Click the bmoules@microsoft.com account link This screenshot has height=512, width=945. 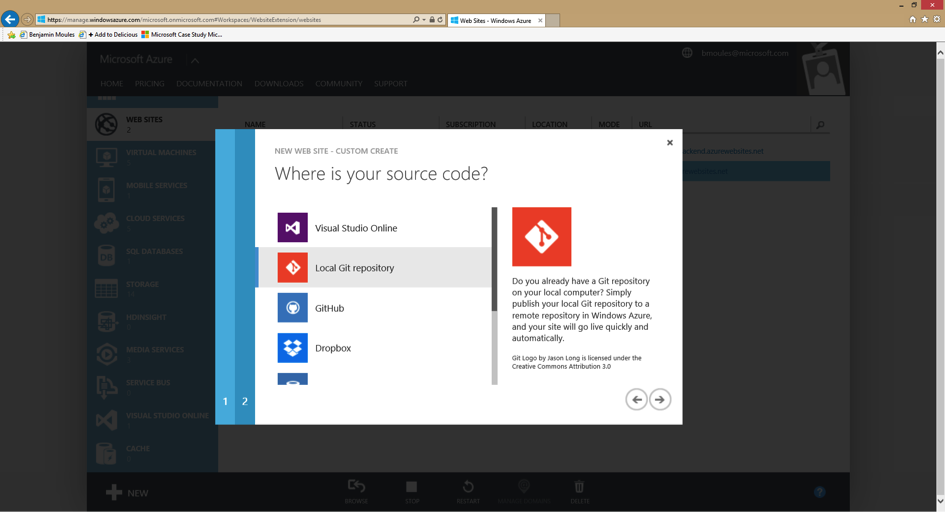click(x=745, y=53)
